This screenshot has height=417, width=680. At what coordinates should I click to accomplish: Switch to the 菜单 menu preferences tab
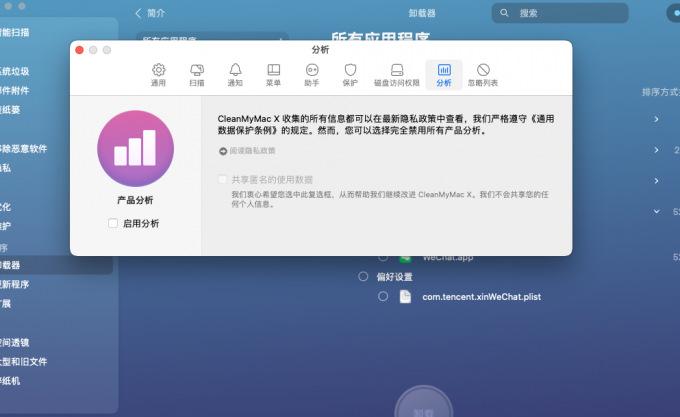(273, 75)
